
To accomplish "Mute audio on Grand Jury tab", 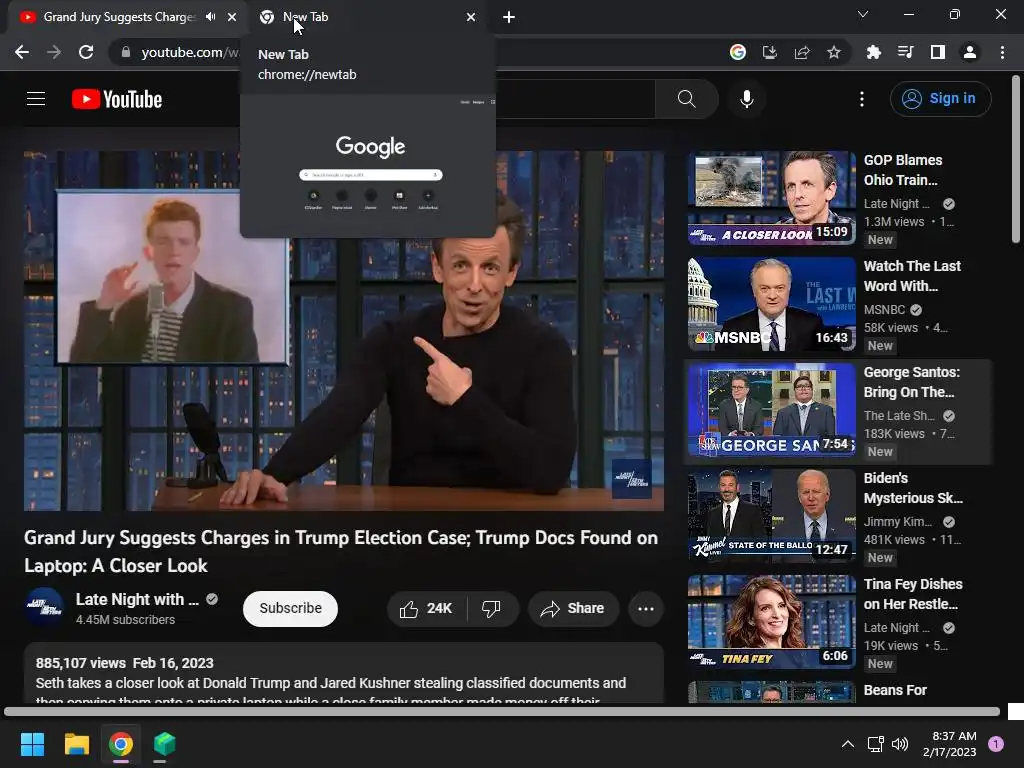I will (210, 17).
